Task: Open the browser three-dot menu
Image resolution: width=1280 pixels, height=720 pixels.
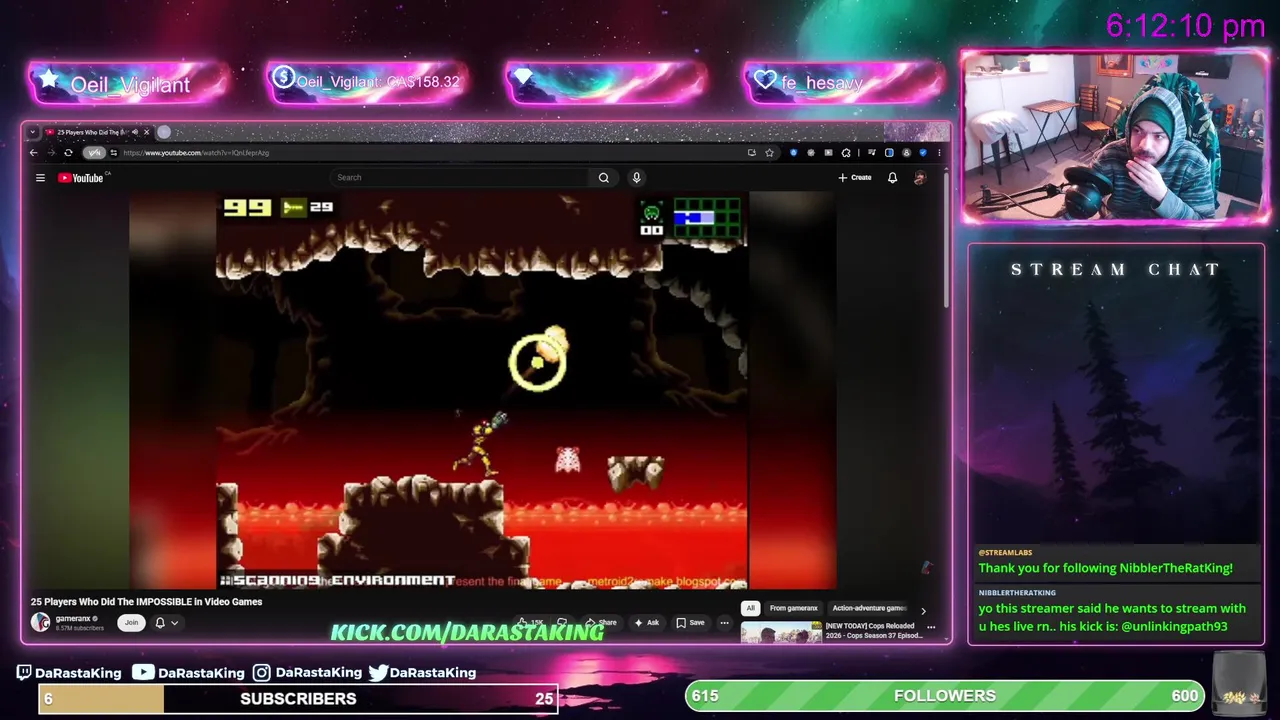Action: tap(939, 153)
